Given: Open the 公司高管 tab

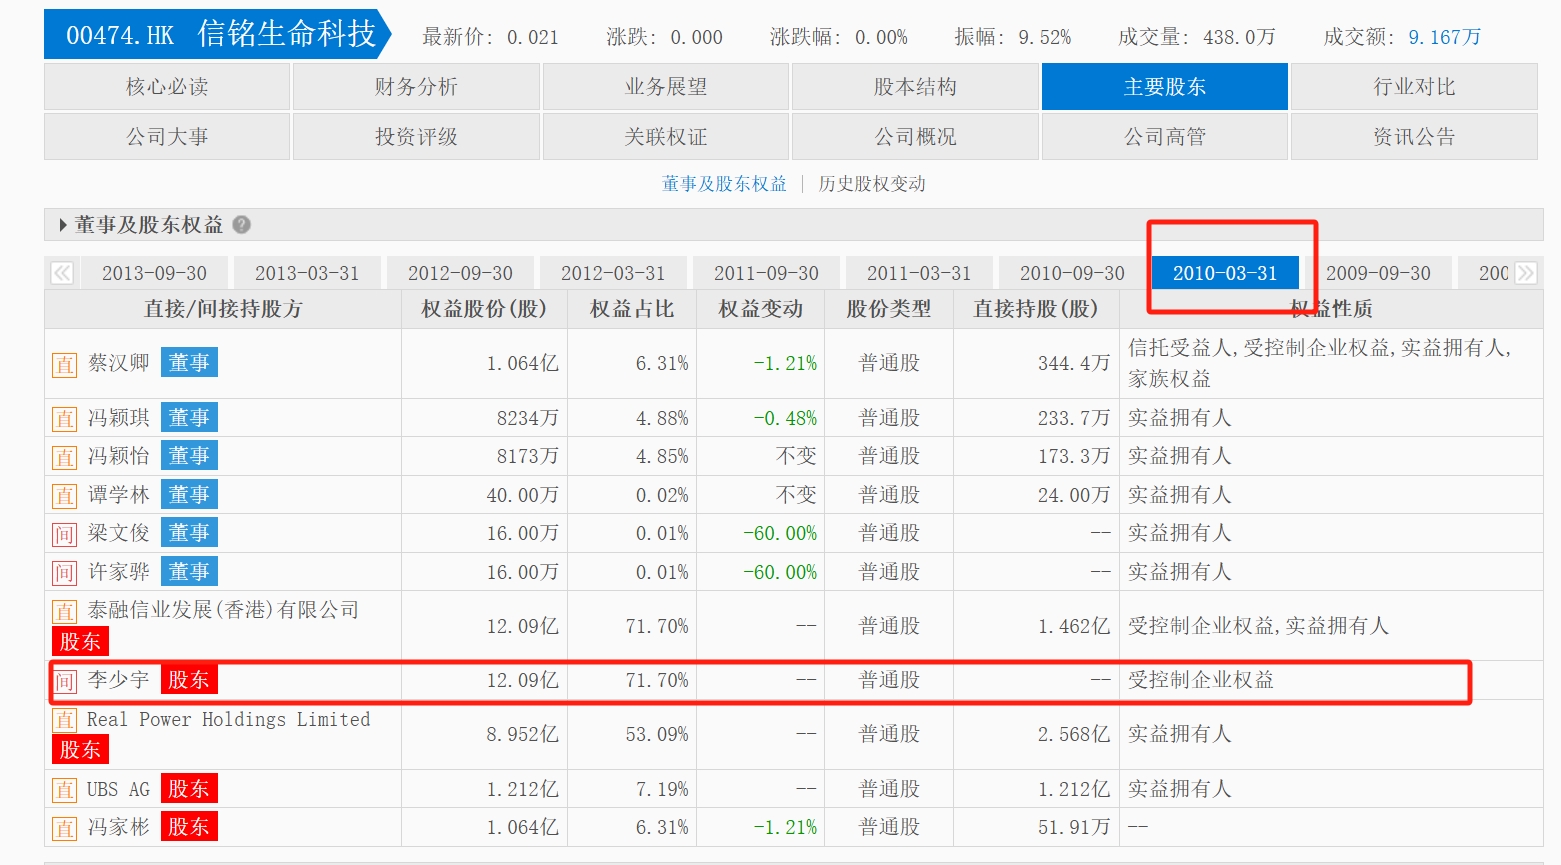Looking at the screenshot, I should (1165, 137).
